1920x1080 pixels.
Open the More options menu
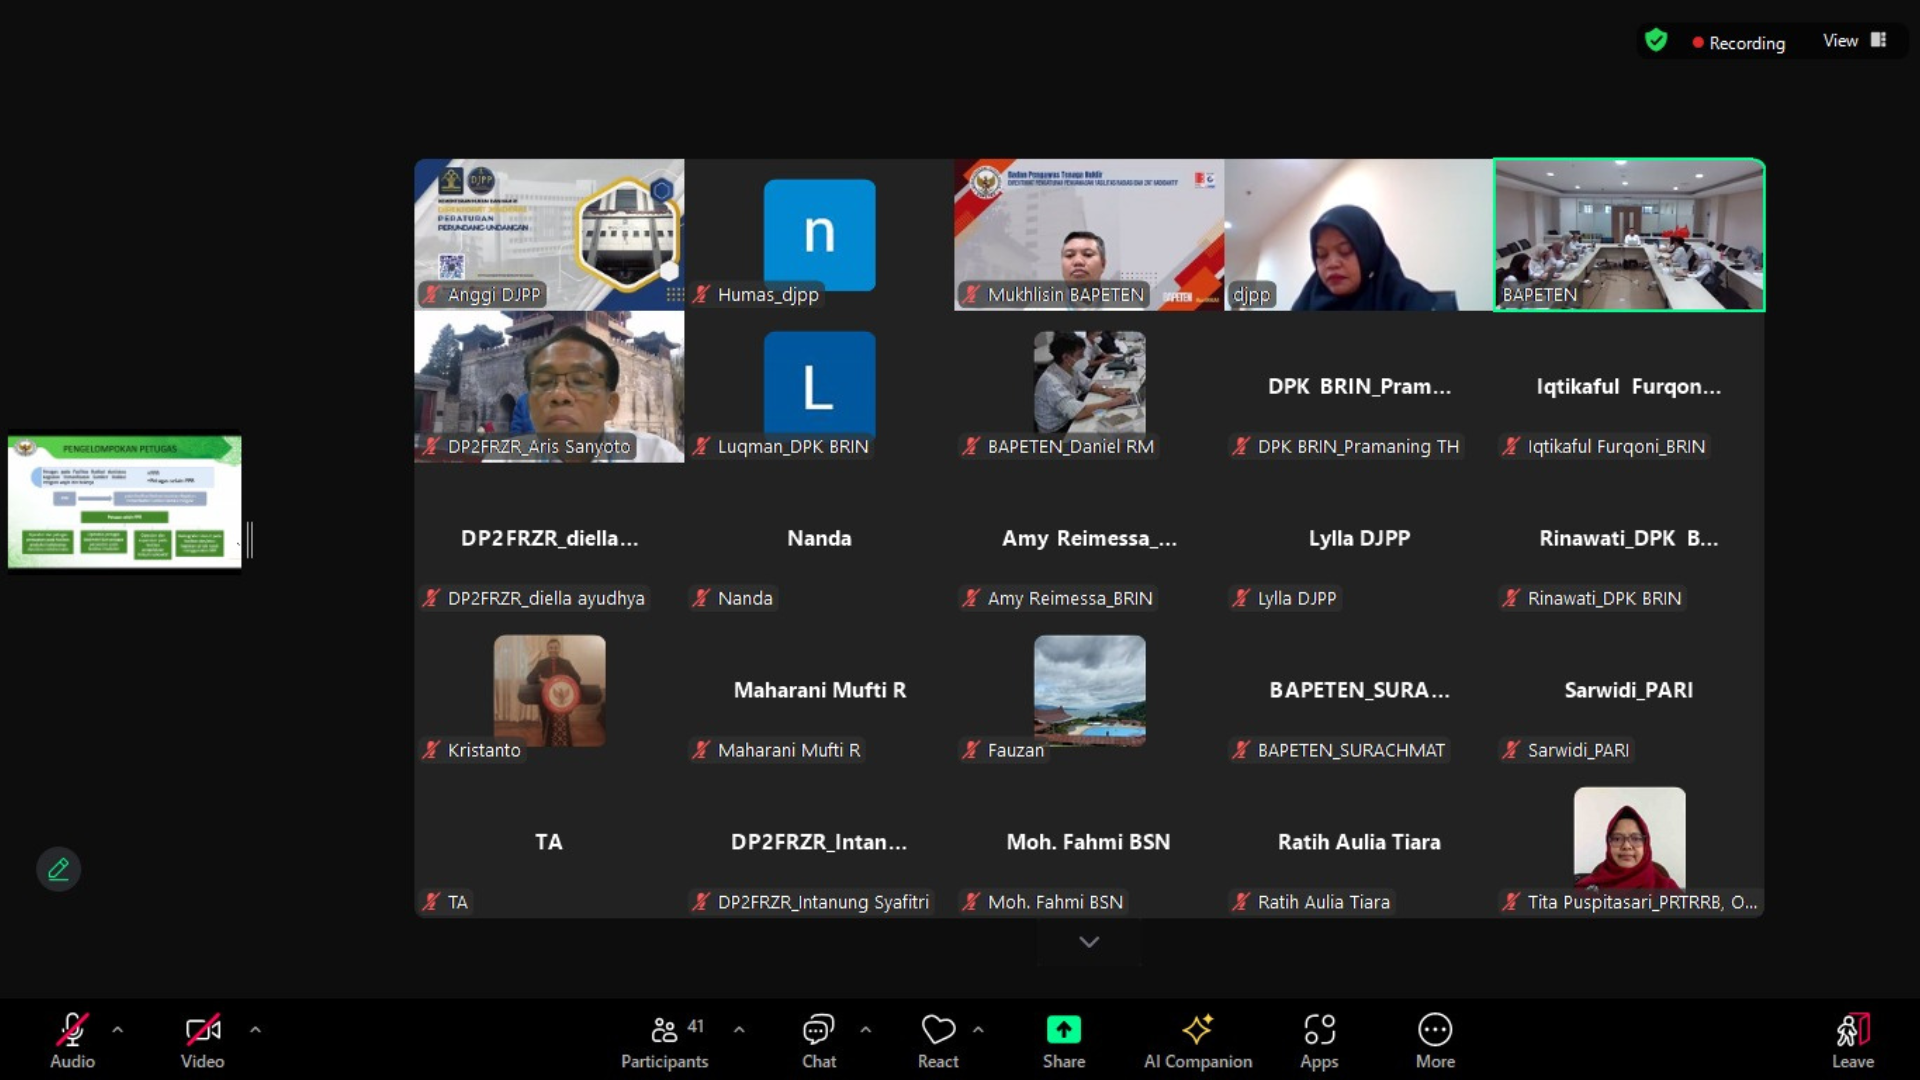(x=1435, y=1040)
